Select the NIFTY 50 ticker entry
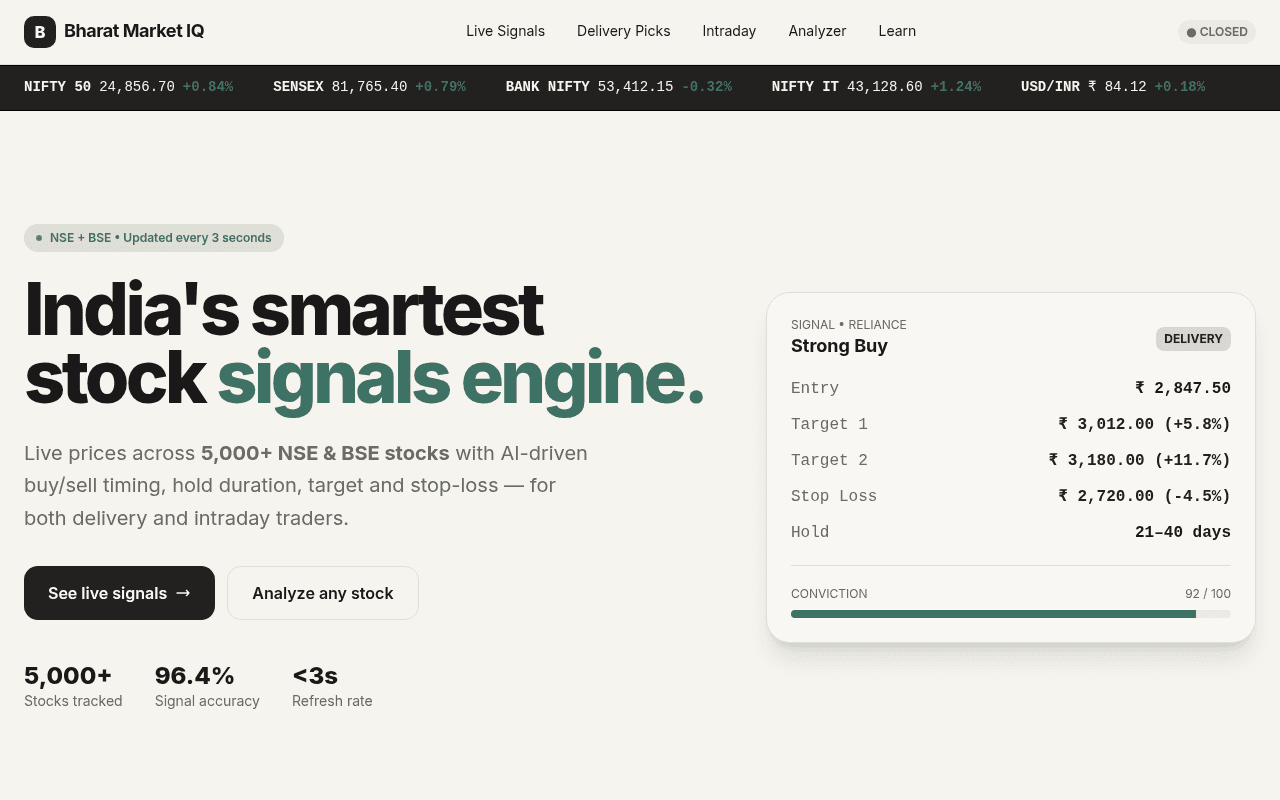Viewport: 1280px width, 800px height. [128, 87]
